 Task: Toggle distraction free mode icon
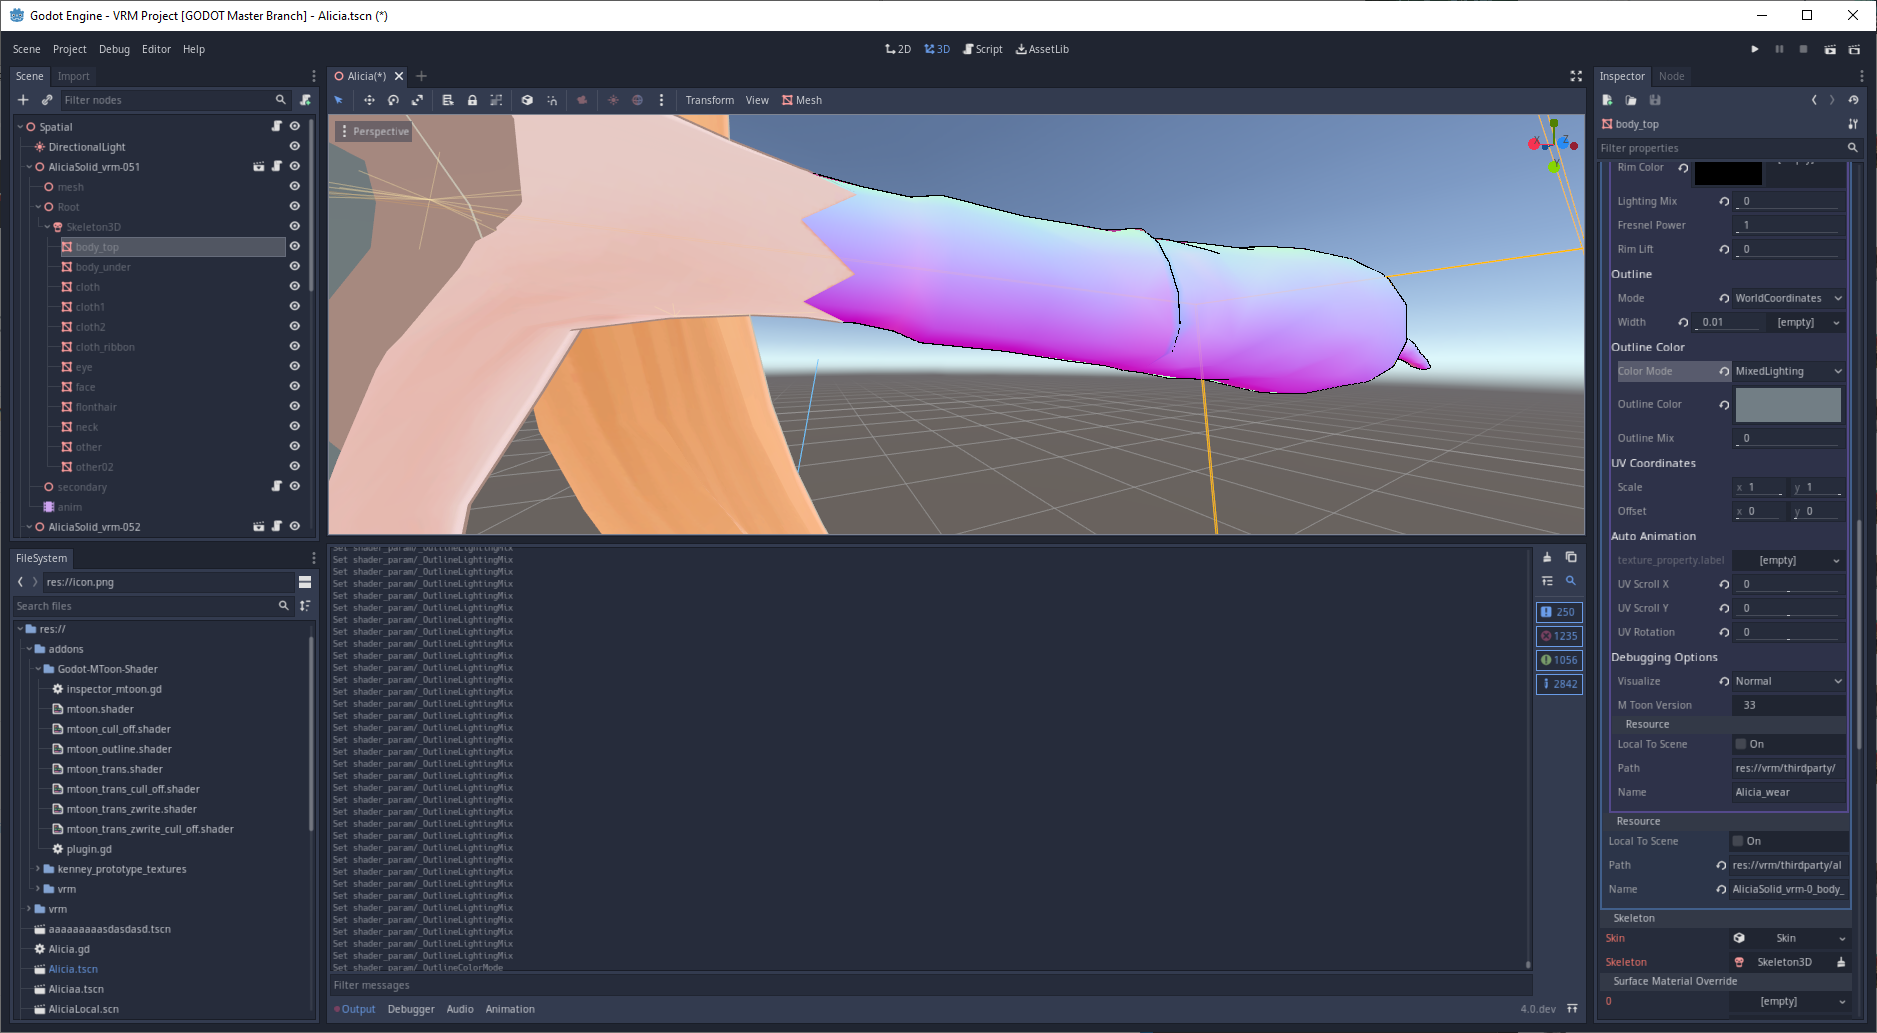(1576, 76)
